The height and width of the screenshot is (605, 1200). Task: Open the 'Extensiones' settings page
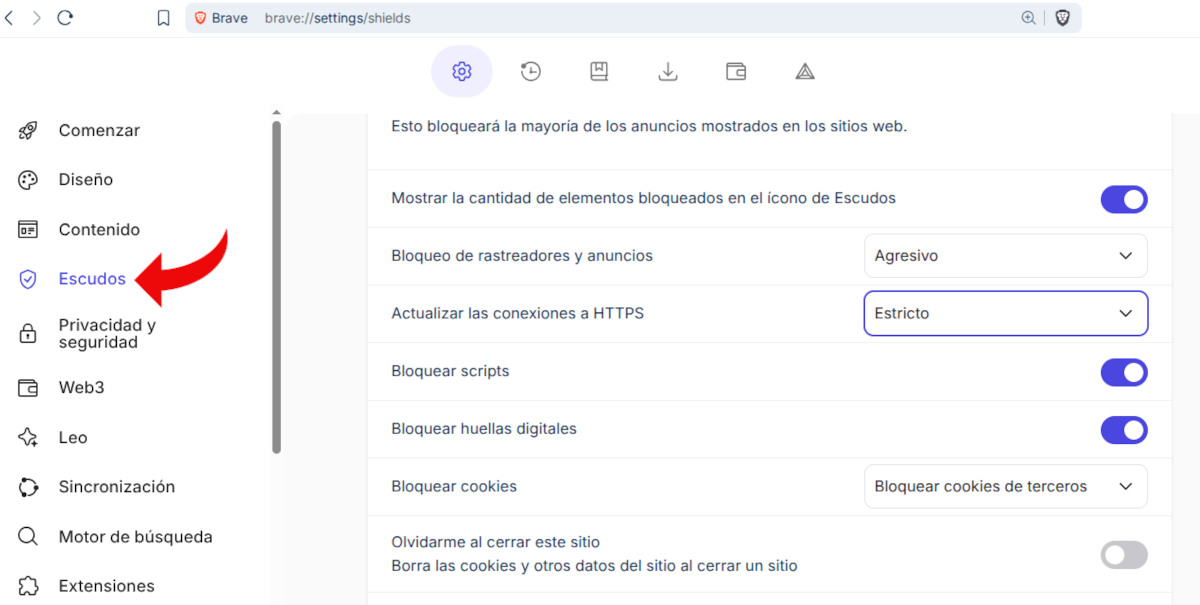(107, 585)
